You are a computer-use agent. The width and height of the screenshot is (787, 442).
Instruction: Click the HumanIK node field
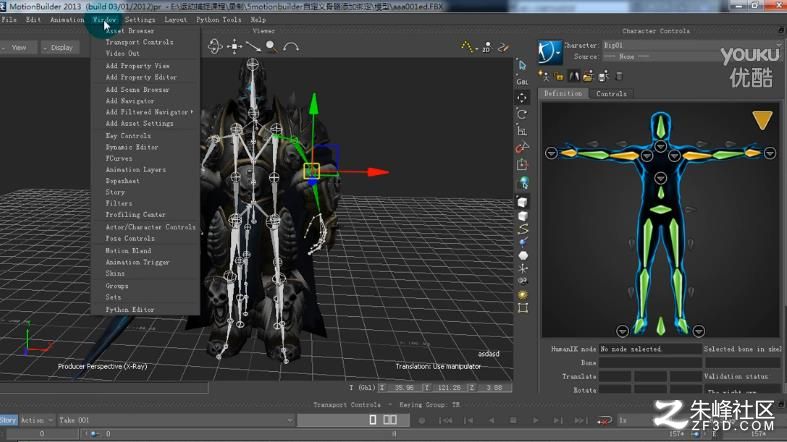(x=650, y=349)
